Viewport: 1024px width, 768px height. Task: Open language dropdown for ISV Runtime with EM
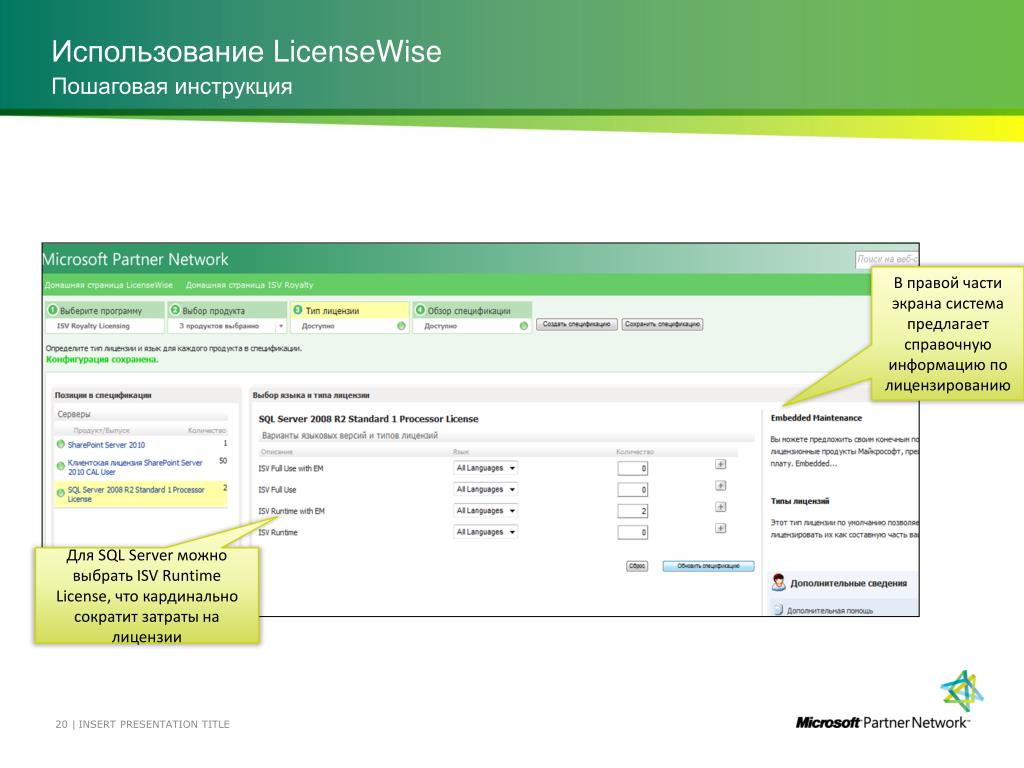click(x=486, y=511)
